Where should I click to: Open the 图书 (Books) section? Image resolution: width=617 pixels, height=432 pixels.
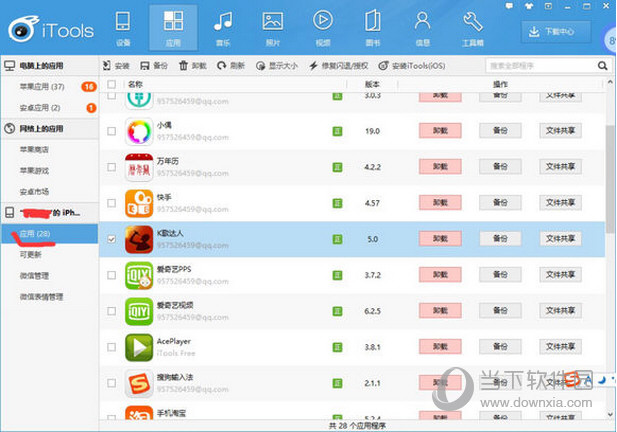pyautogui.click(x=373, y=28)
